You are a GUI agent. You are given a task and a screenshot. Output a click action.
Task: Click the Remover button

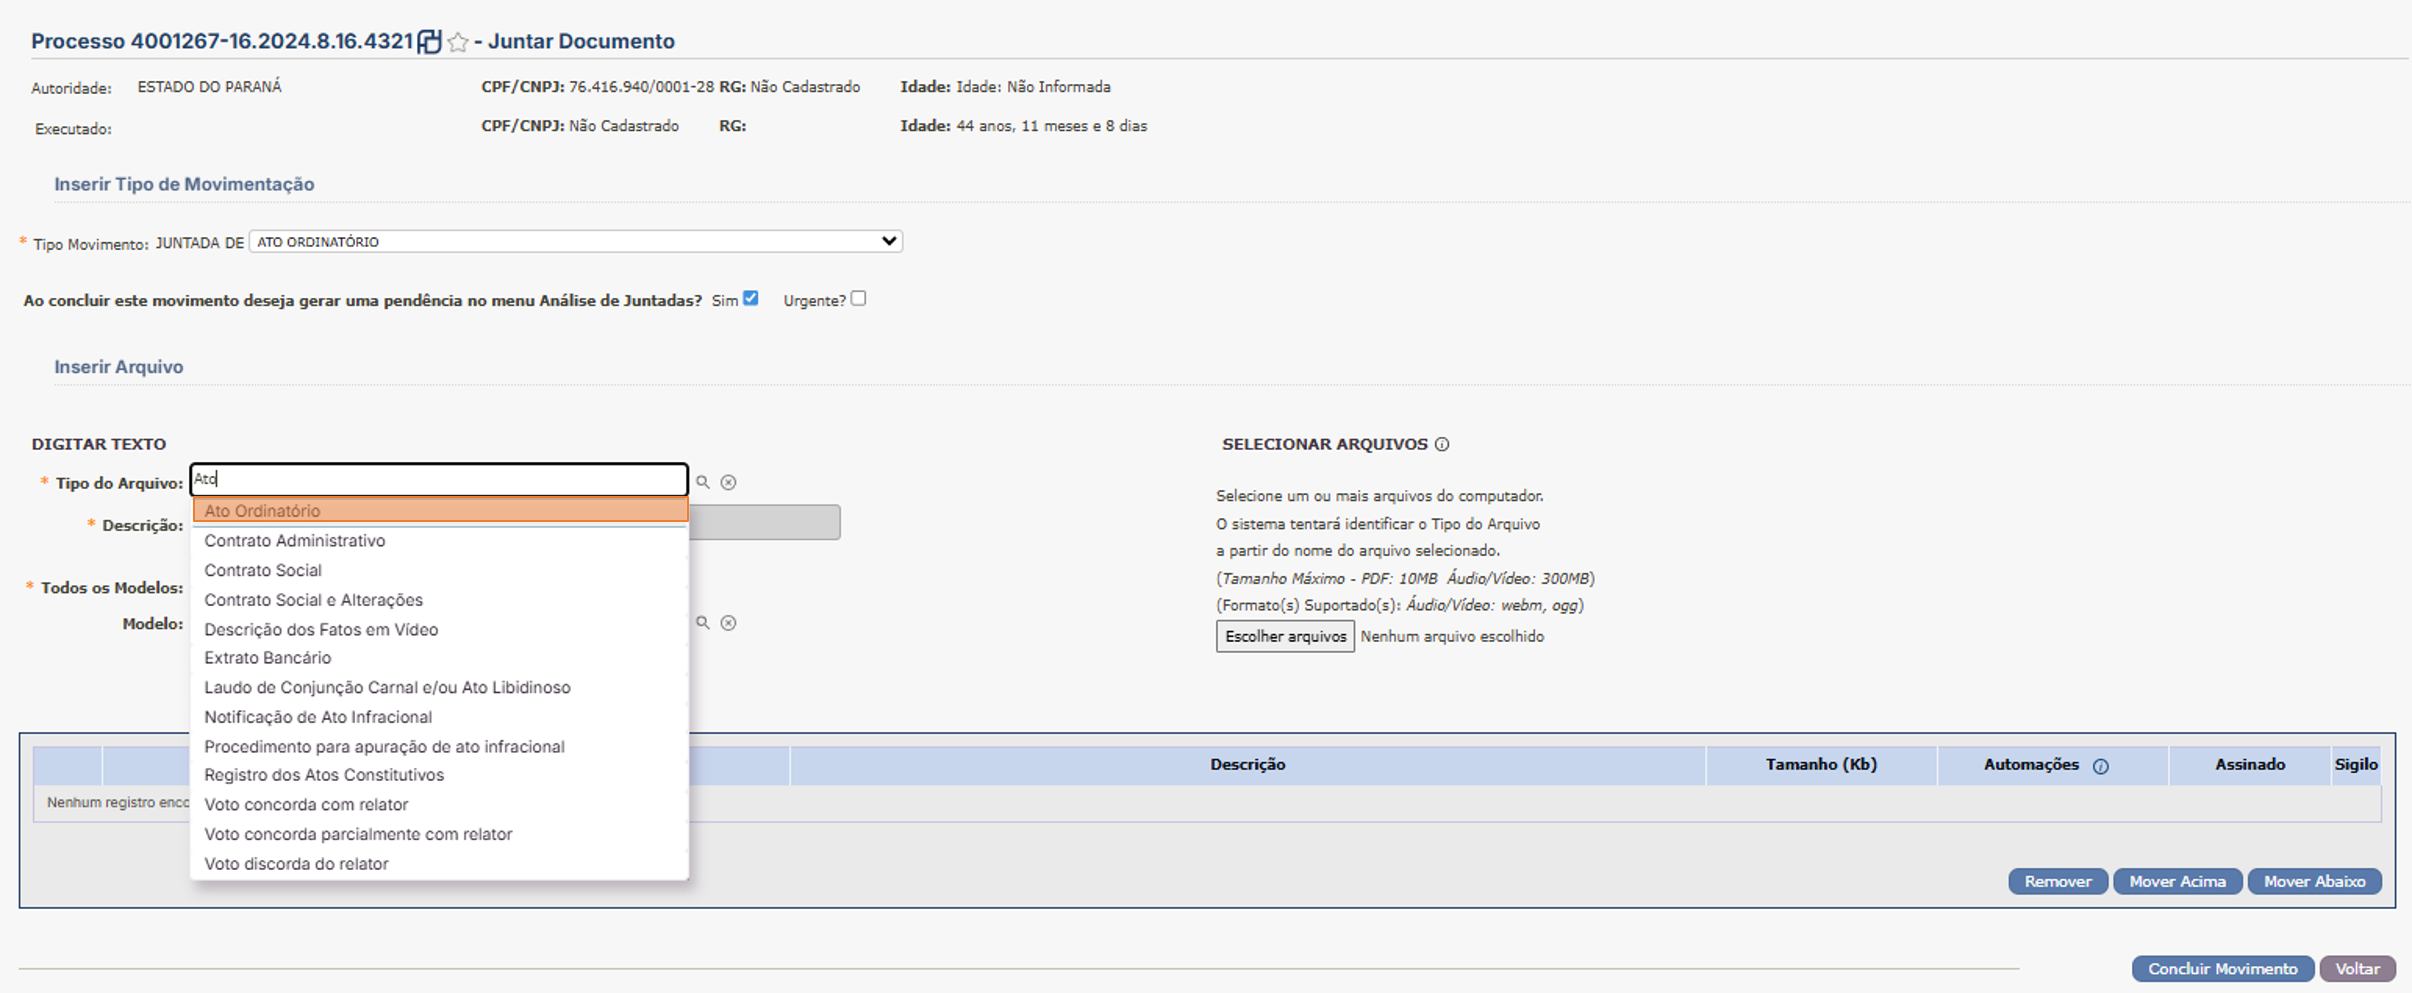tap(2058, 882)
